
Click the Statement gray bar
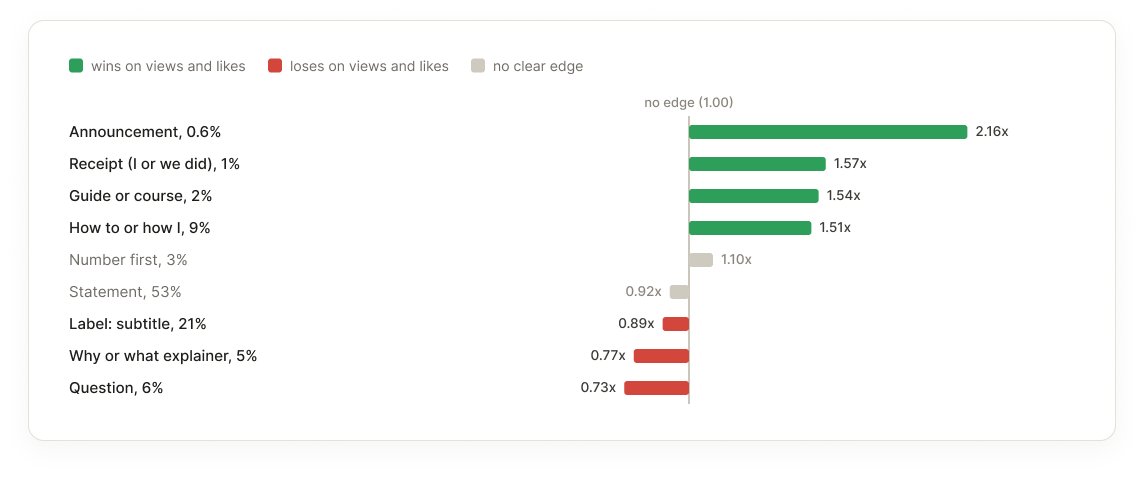(679, 292)
